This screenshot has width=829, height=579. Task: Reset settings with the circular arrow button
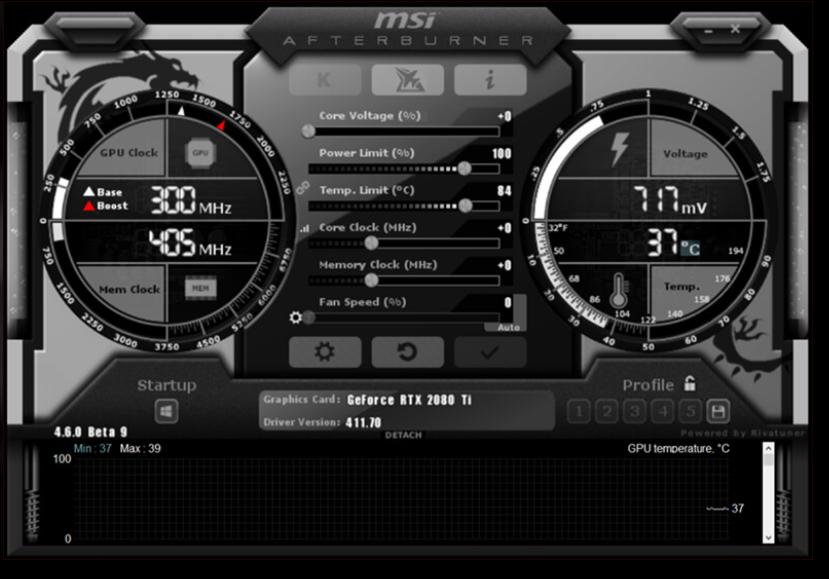click(x=408, y=352)
